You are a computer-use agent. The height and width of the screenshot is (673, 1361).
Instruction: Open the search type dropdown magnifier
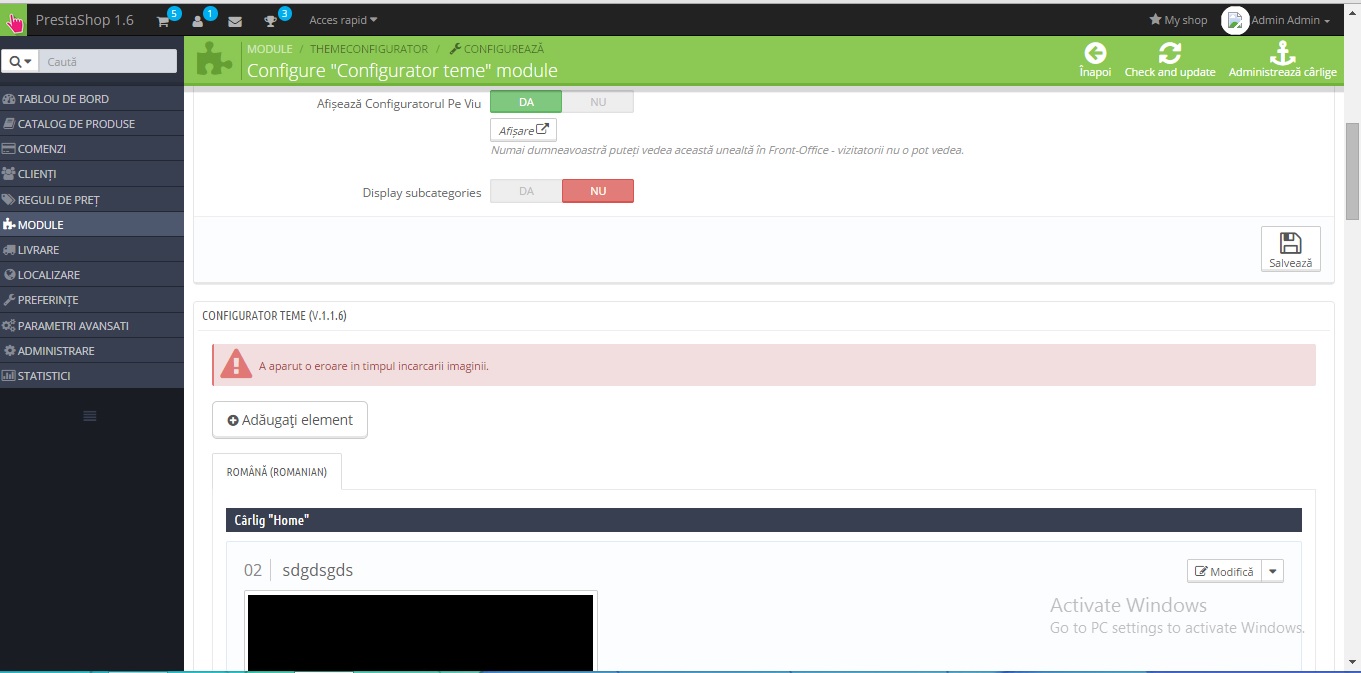click(x=19, y=61)
